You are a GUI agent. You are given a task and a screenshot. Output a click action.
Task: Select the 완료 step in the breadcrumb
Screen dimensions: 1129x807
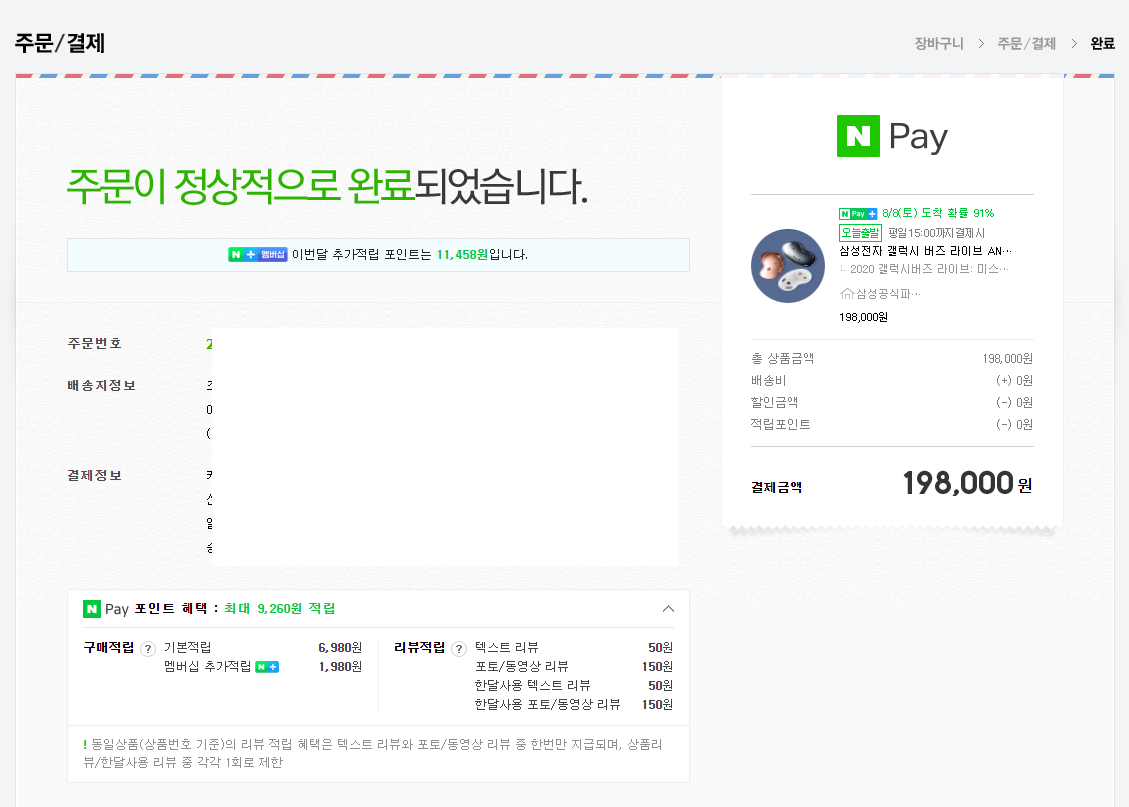[x=1102, y=43]
